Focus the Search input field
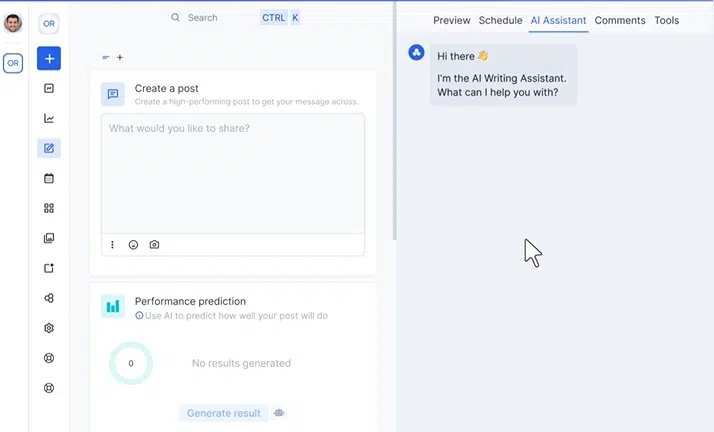 click(x=203, y=18)
